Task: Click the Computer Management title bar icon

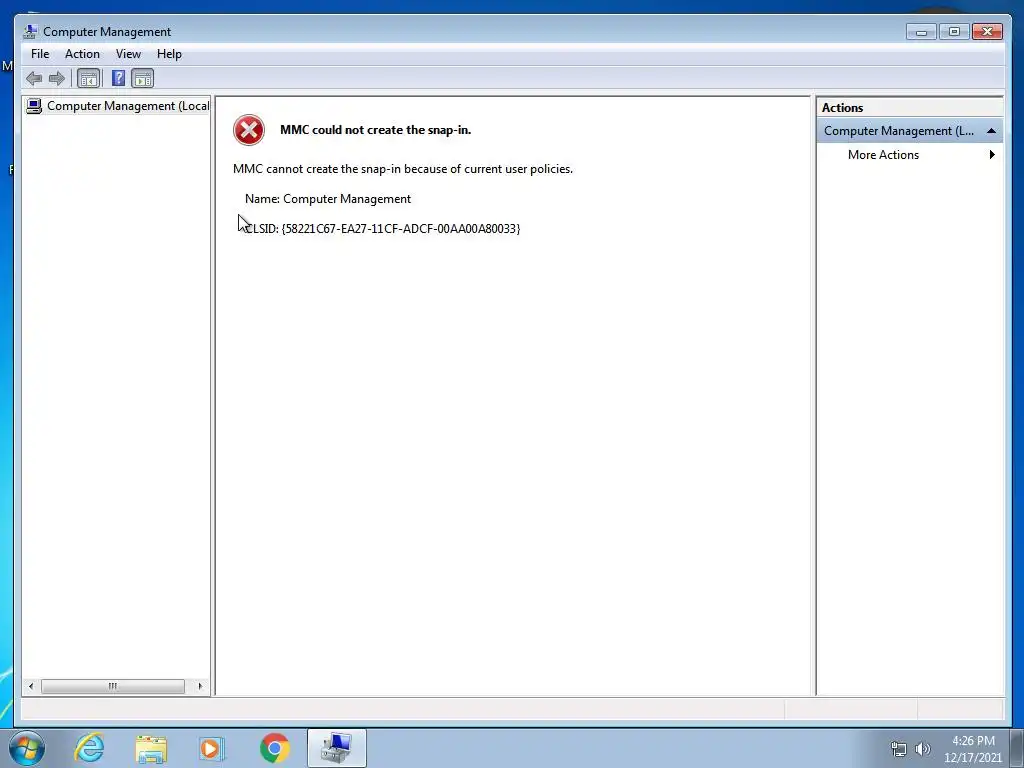Action: [29, 31]
